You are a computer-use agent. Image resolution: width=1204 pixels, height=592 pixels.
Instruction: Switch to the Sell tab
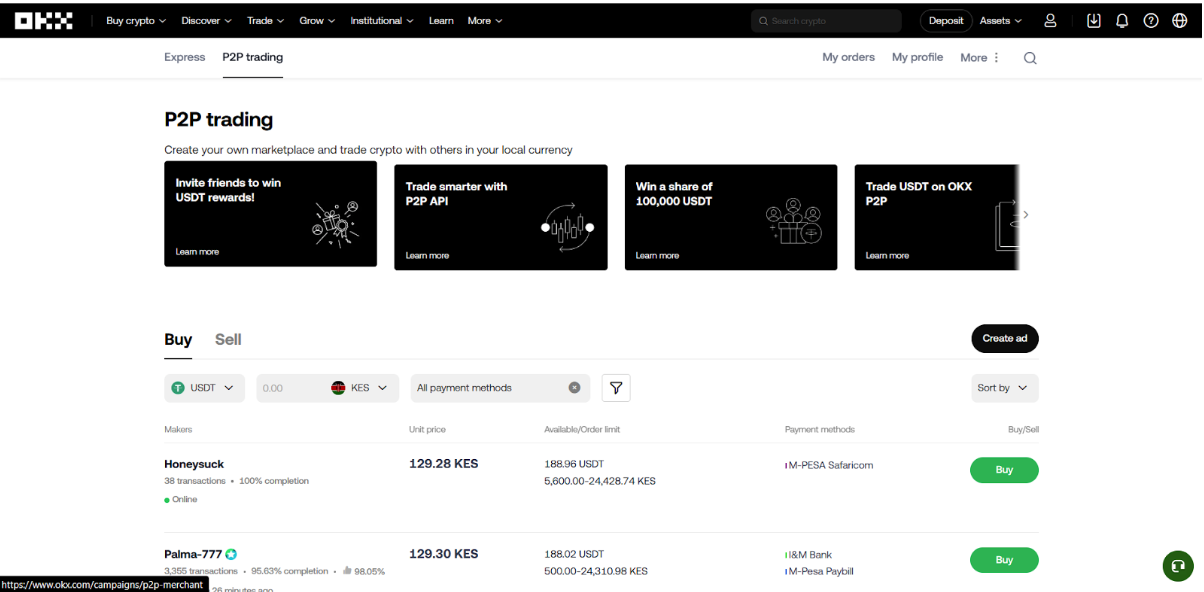228,340
